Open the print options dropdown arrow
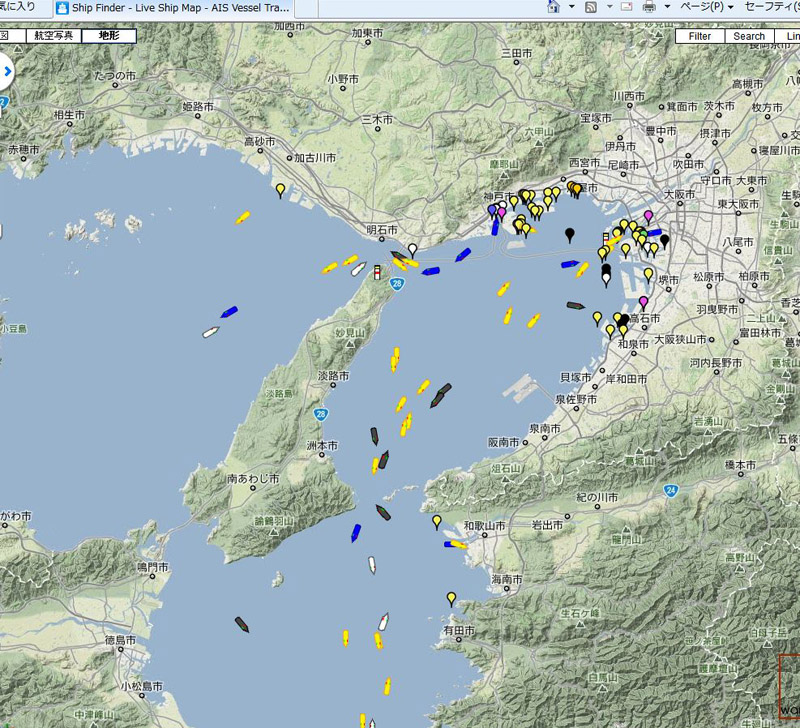Image resolution: width=800 pixels, height=728 pixels. [668, 7]
